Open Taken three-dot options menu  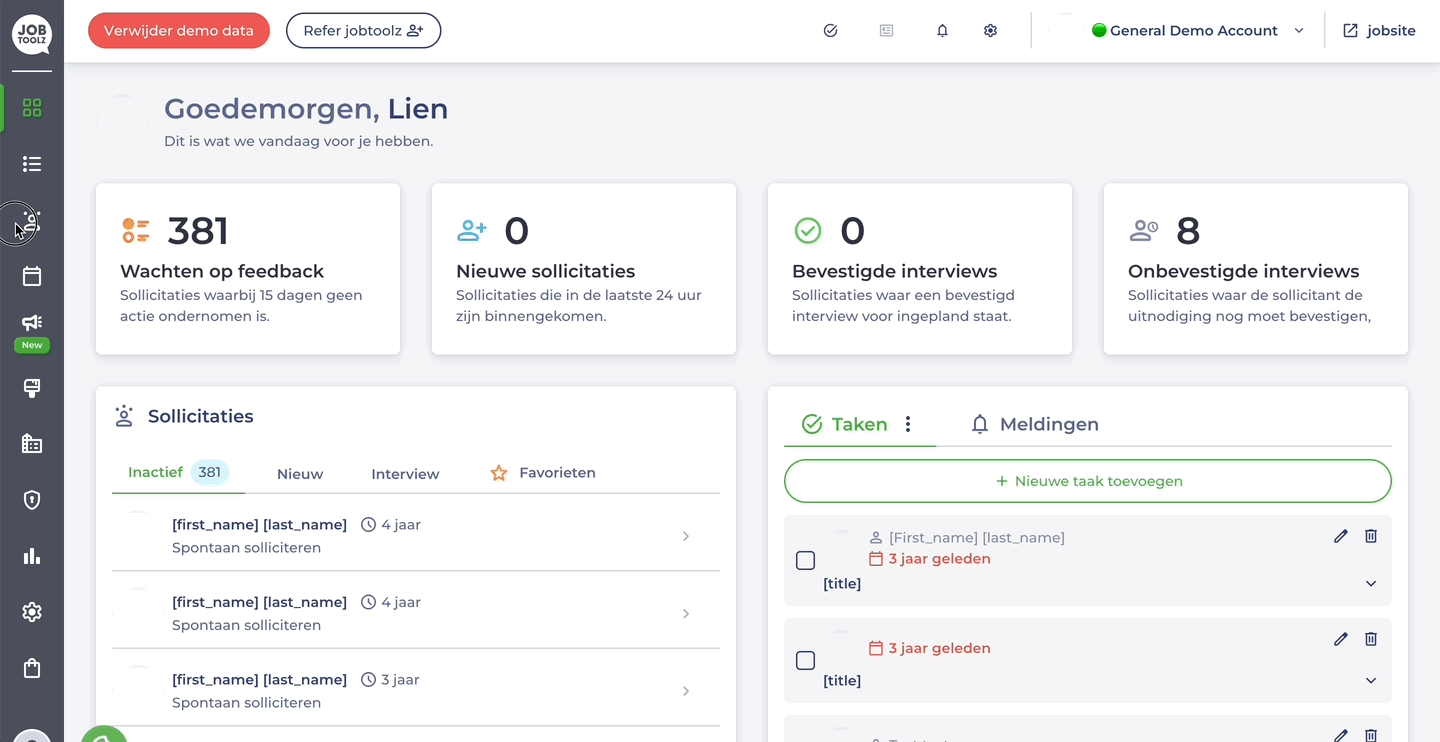click(x=908, y=424)
